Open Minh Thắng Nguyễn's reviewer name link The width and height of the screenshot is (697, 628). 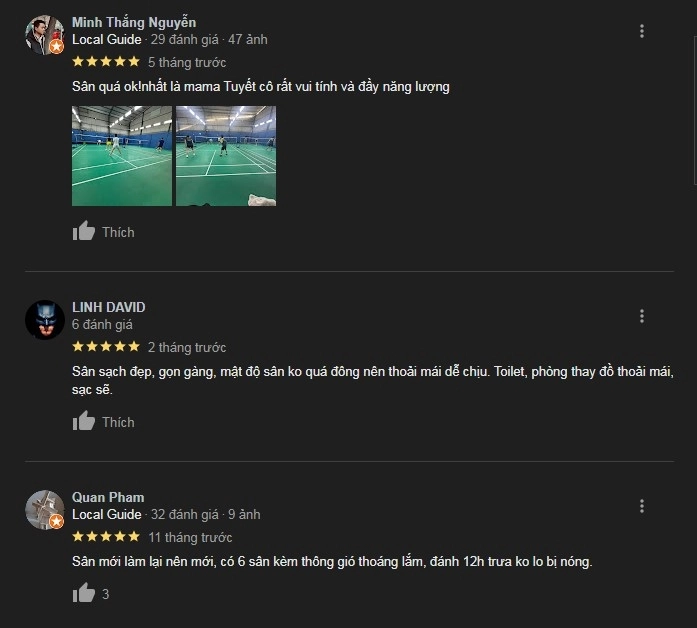tap(134, 22)
